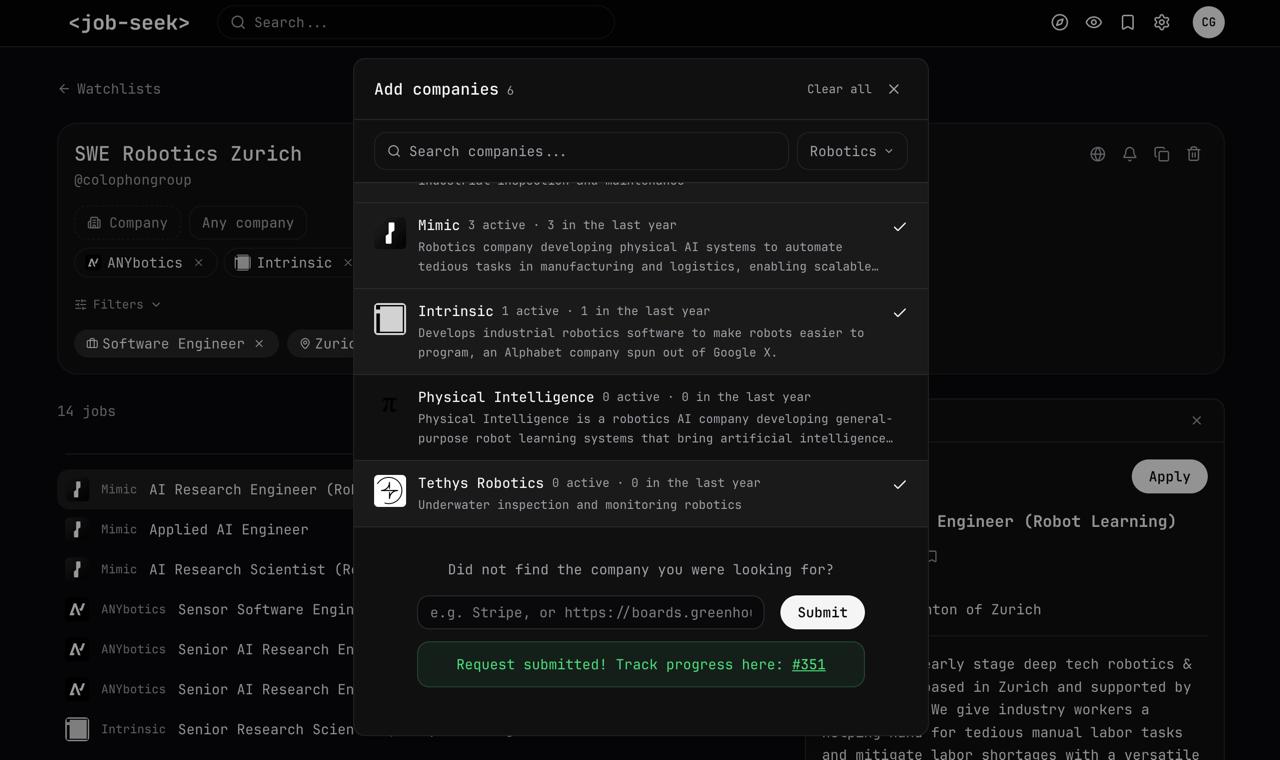The height and width of the screenshot is (760, 1280).
Task: Open the CG user avatar menu
Action: coord(1209,22)
